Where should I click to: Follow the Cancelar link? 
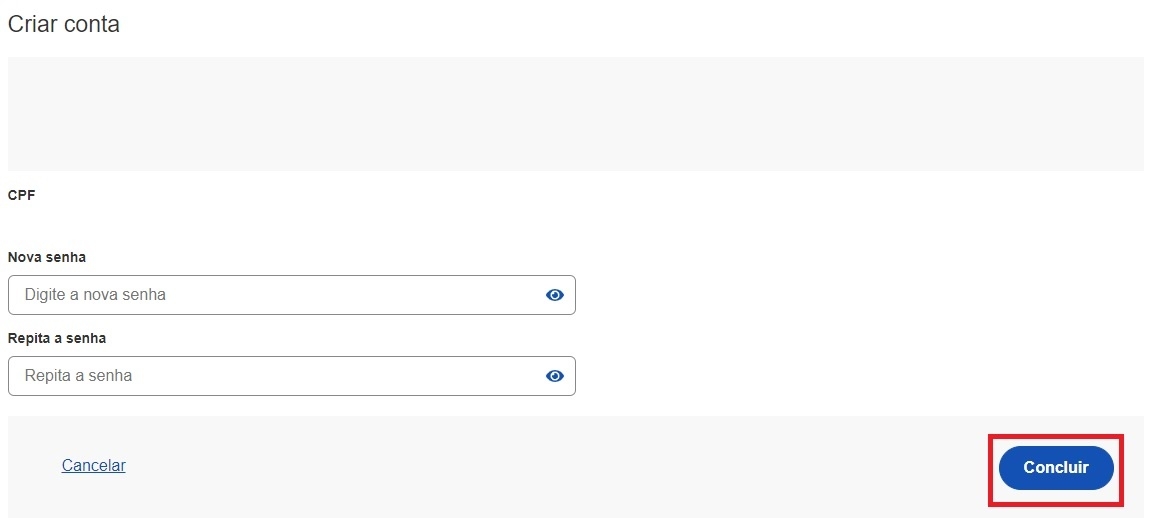pyautogui.click(x=94, y=465)
